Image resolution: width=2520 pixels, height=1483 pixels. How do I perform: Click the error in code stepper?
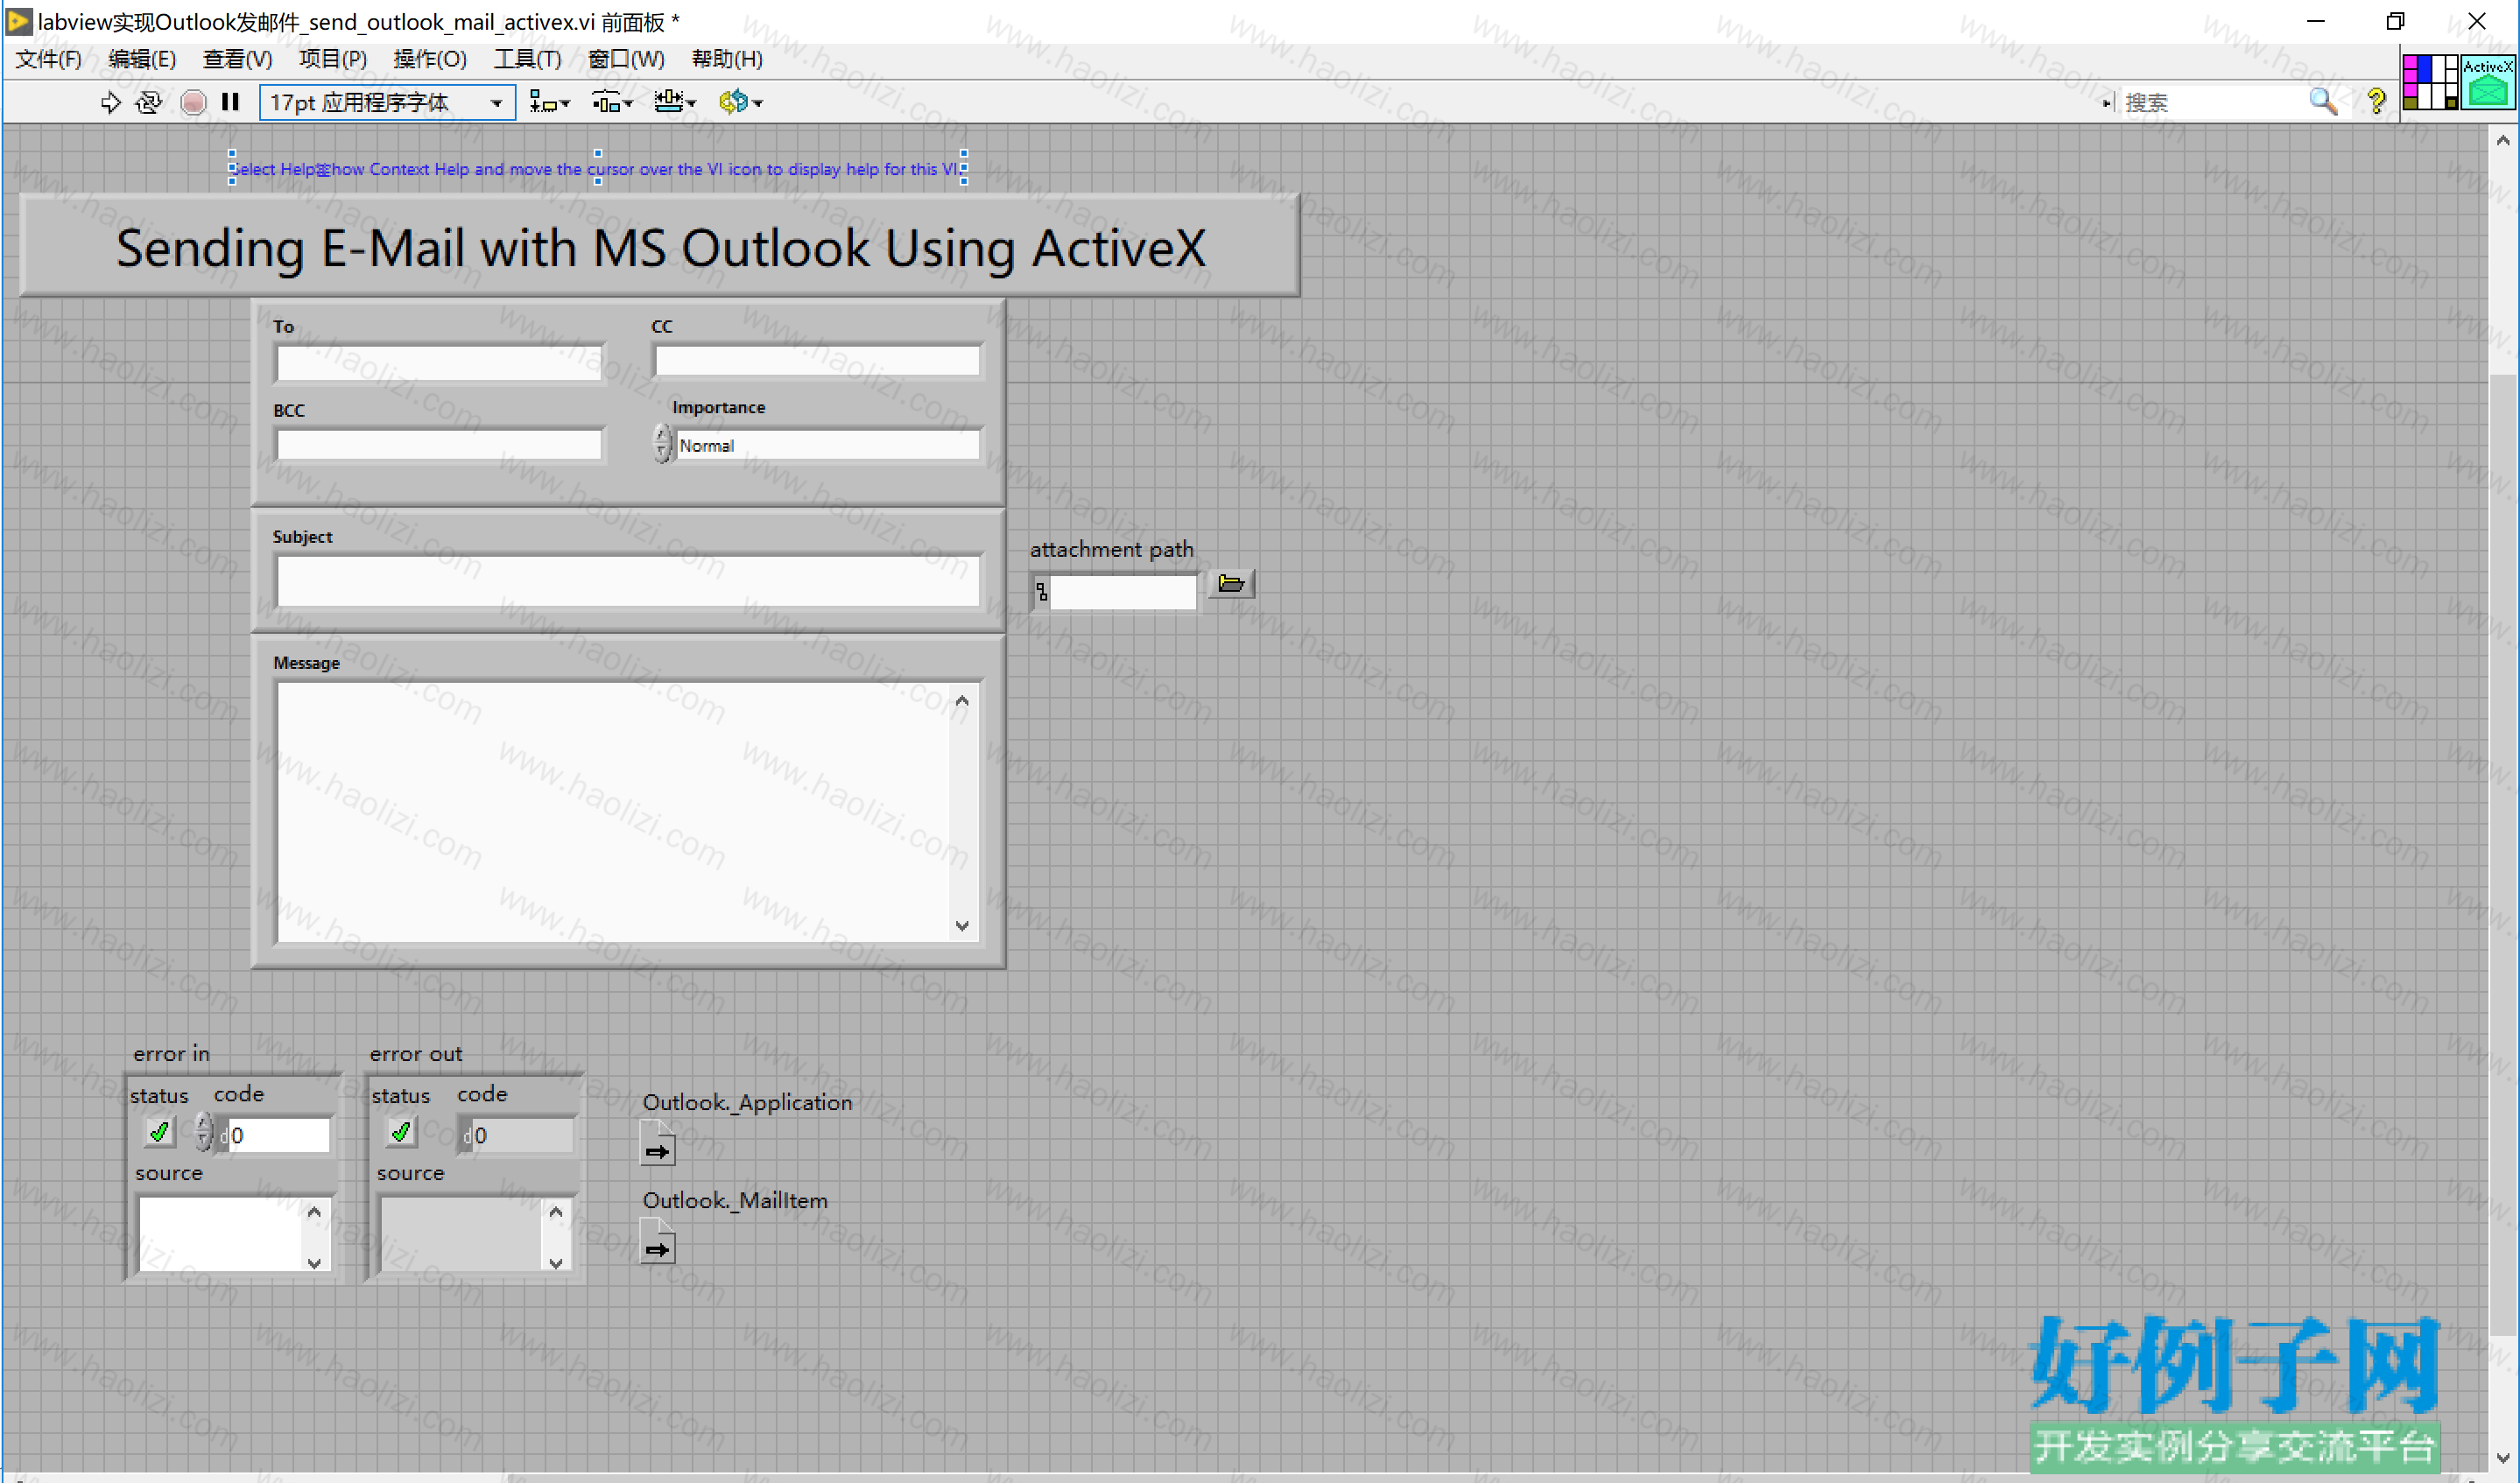click(203, 1132)
